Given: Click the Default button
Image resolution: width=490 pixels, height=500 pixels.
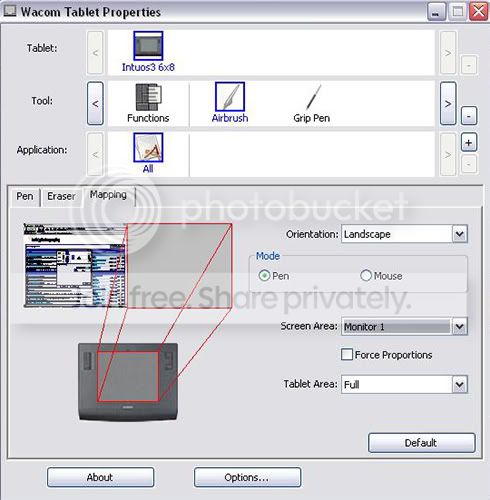Looking at the screenshot, I should [421, 443].
